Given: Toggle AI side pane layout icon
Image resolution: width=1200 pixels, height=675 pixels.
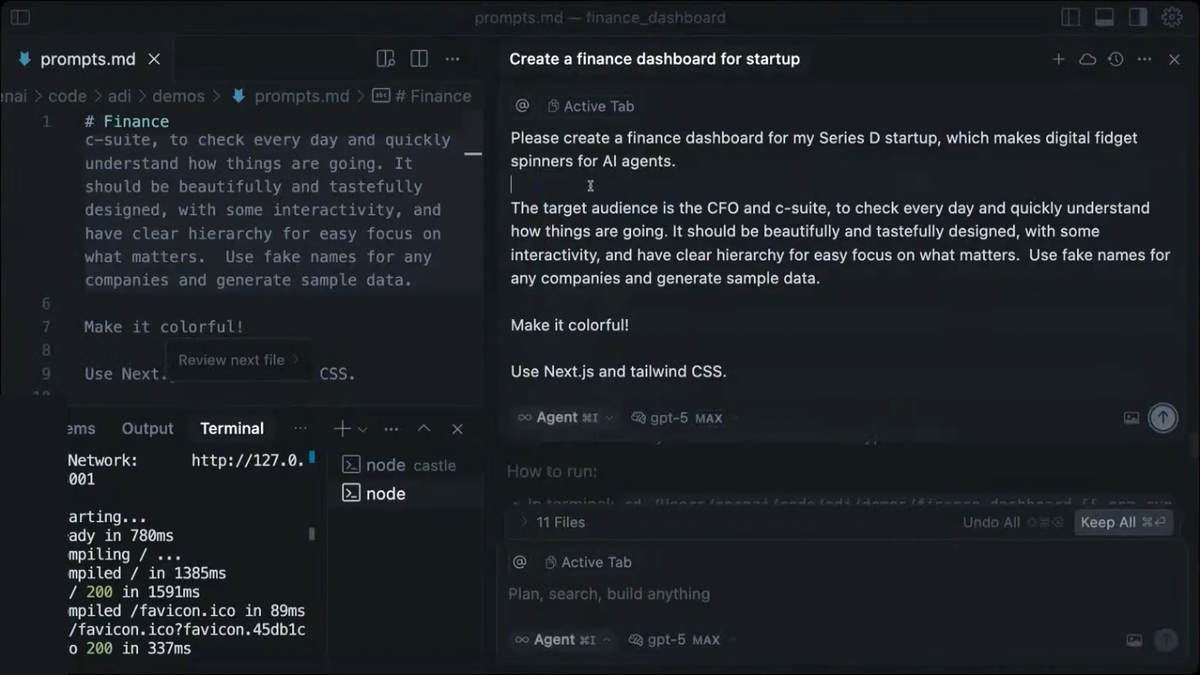Looking at the screenshot, I should pyautogui.click(x=1137, y=17).
